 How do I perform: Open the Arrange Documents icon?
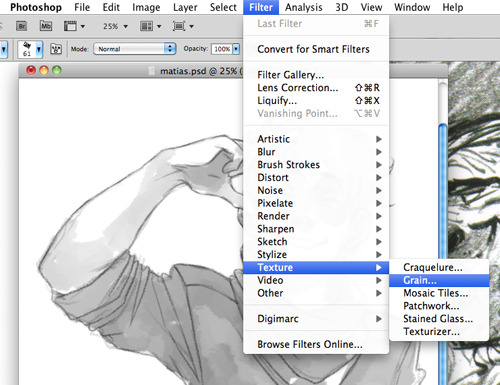146,26
